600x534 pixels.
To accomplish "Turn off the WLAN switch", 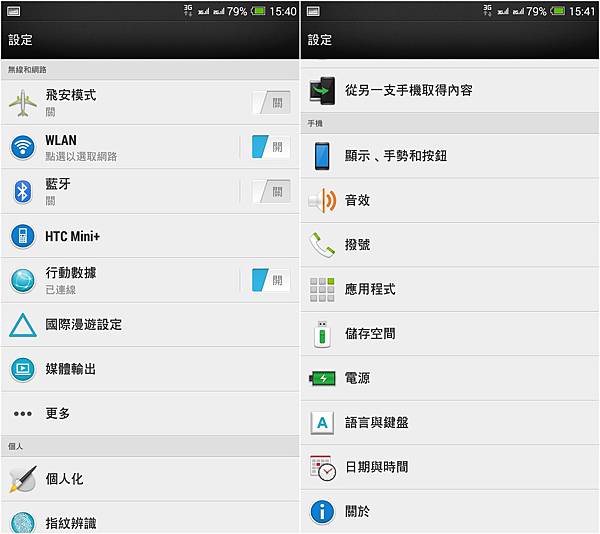I will tap(271, 147).
